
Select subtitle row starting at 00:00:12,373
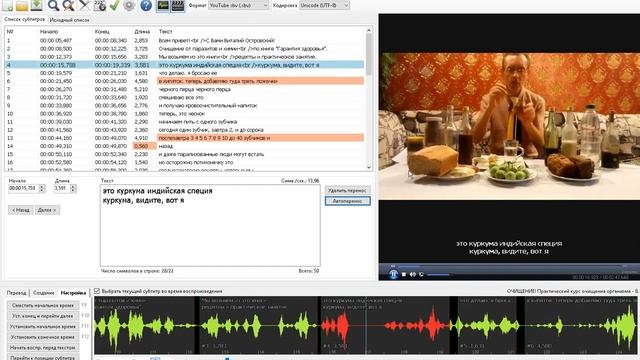click(184, 57)
